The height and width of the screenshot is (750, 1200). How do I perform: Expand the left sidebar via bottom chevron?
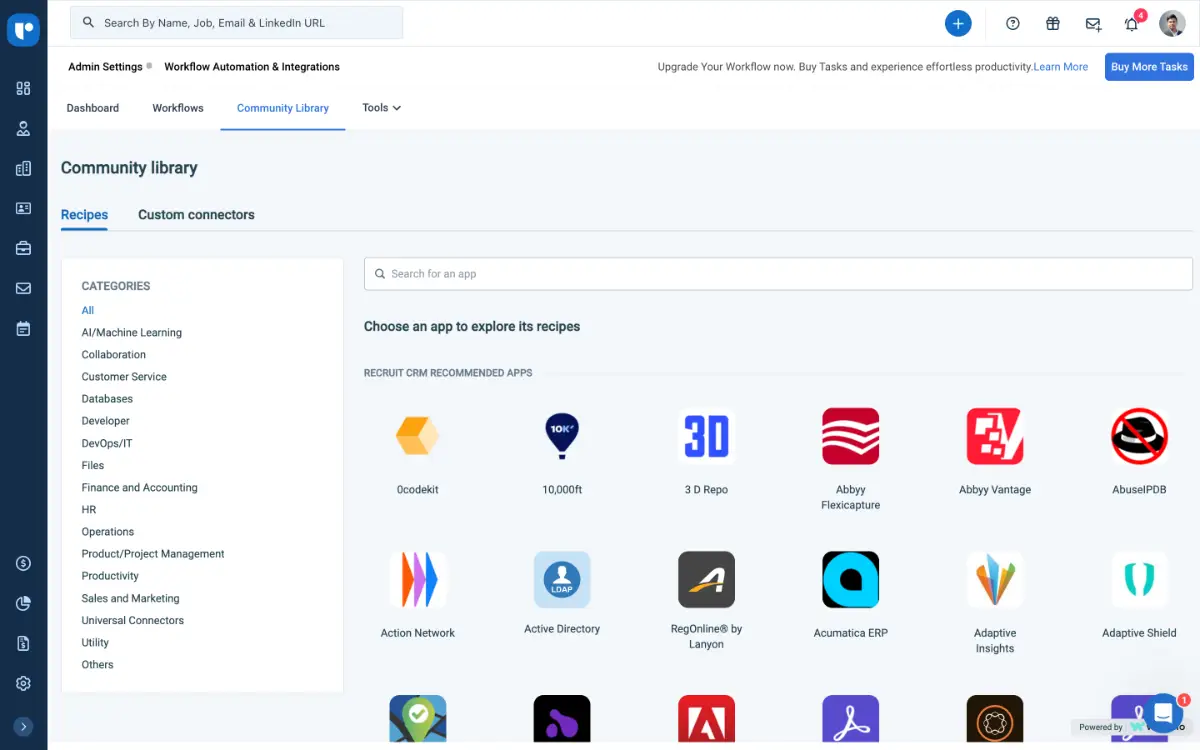23,726
